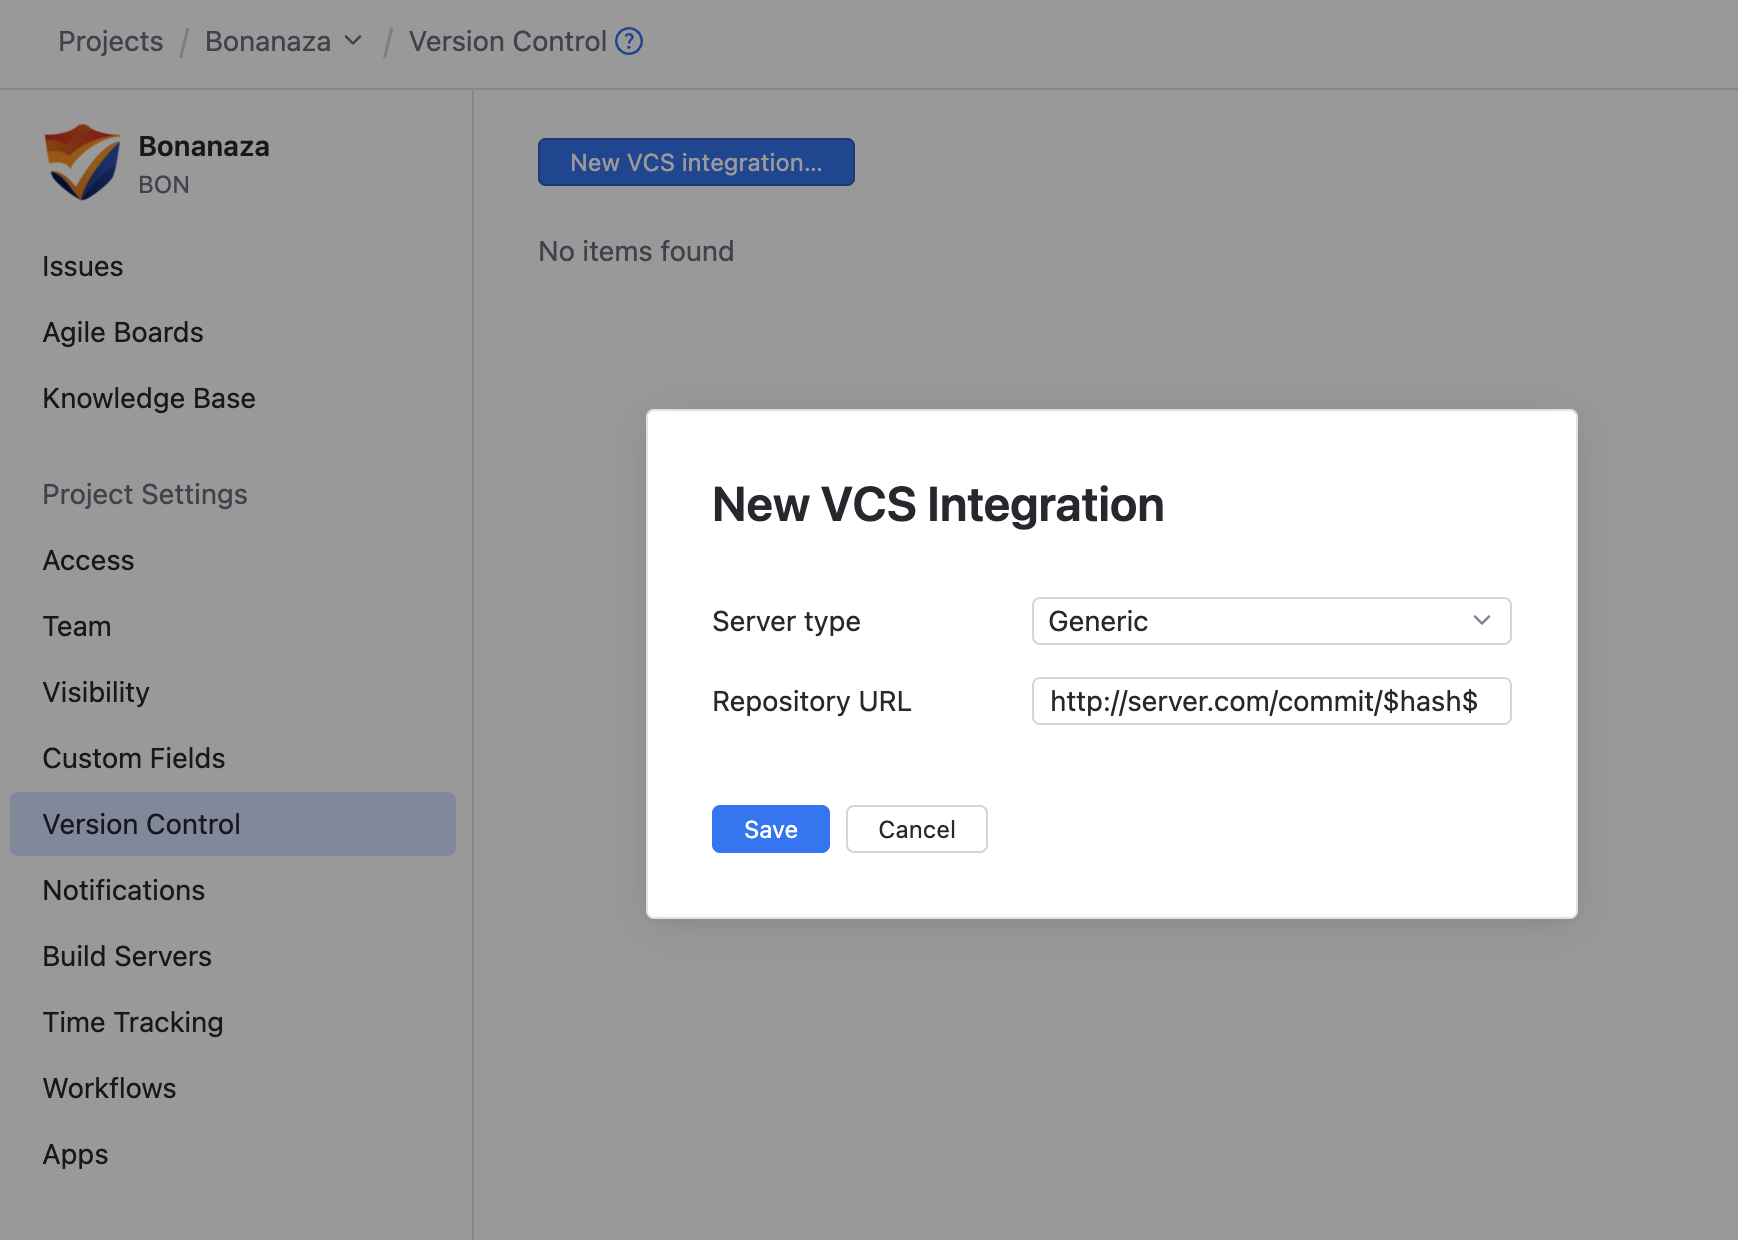Open the Knowledge Base
1738x1240 pixels.
(x=148, y=398)
